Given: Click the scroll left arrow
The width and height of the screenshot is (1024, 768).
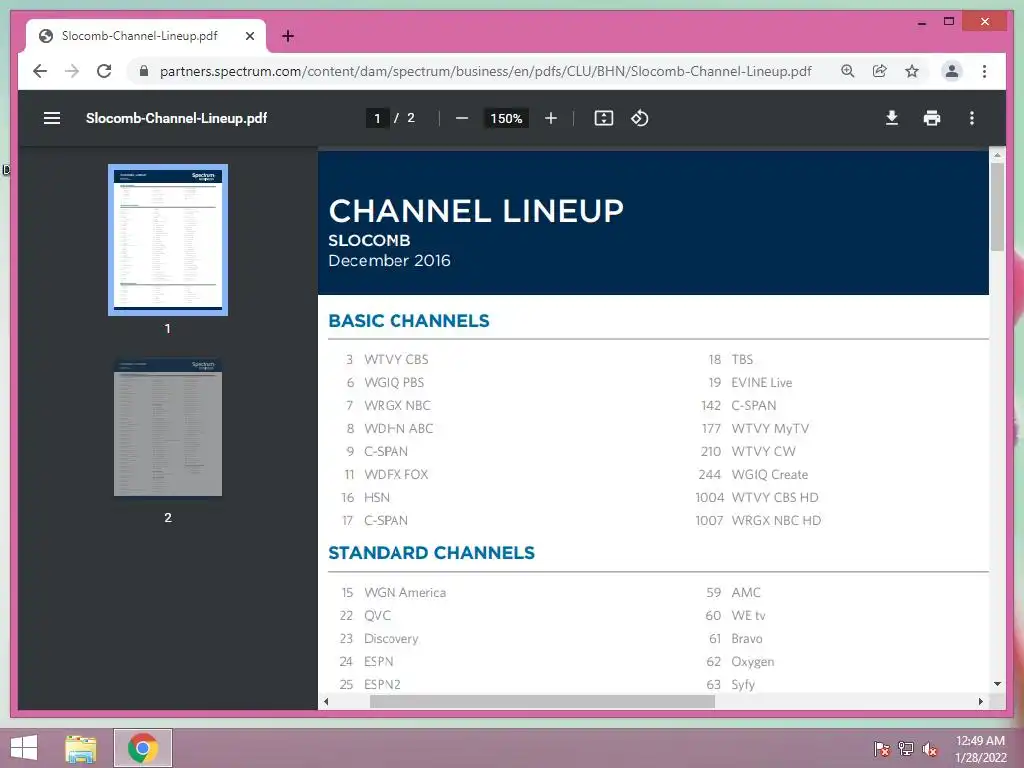Looking at the screenshot, I should tap(326, 701).
